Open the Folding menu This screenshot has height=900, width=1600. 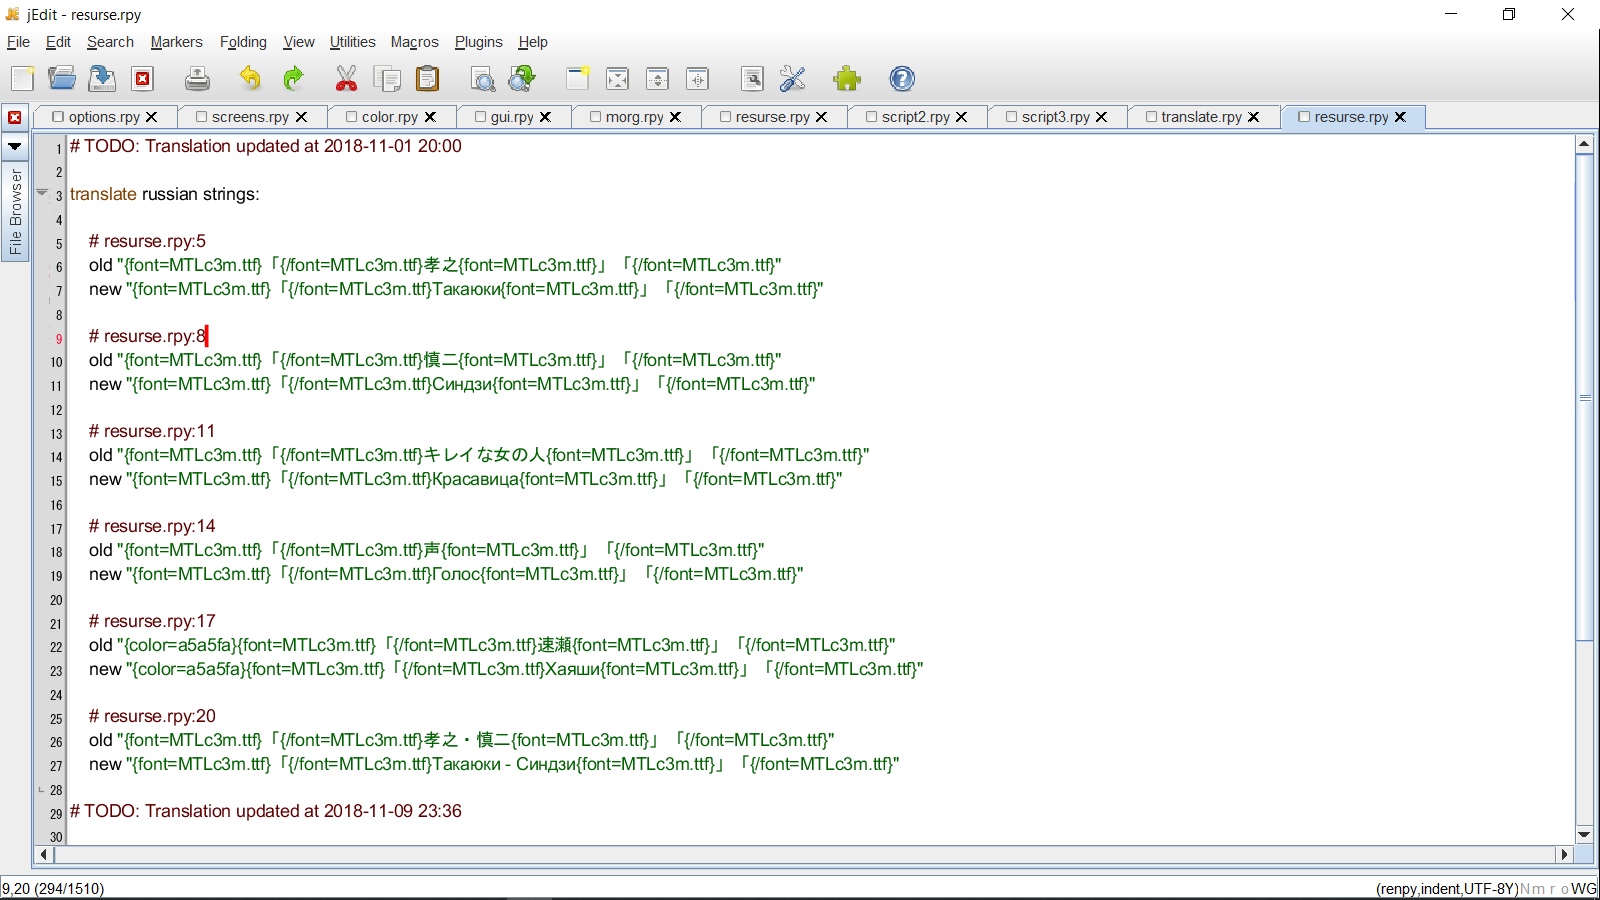pyautogui.click(x=243, y=42)
